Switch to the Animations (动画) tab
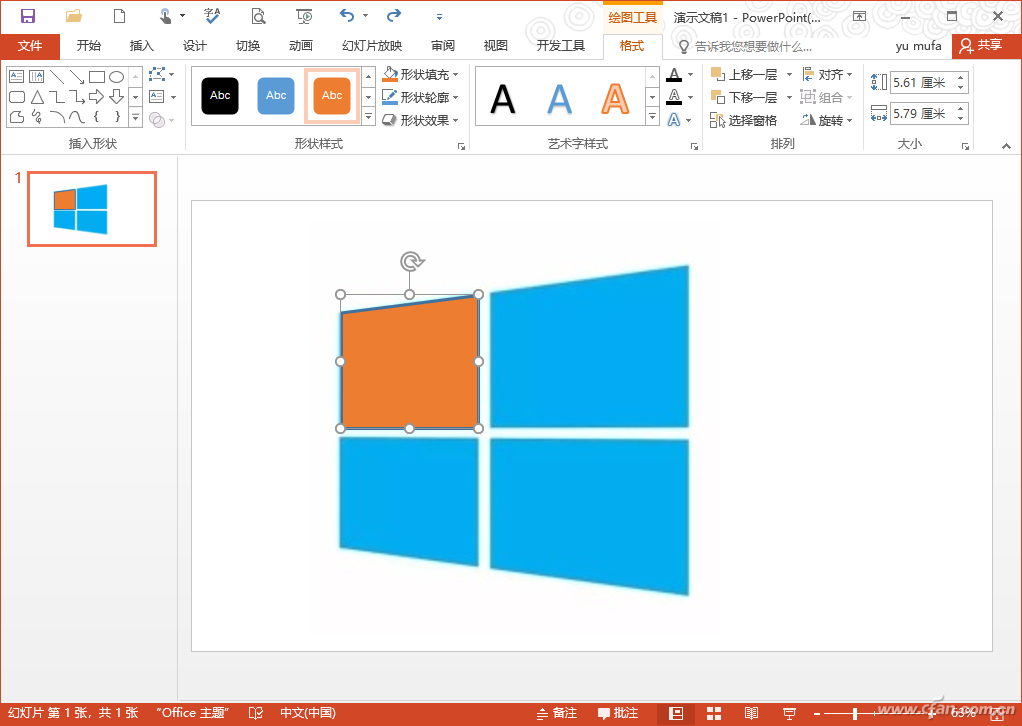The image size is (1022, 726). click(301, 46)
